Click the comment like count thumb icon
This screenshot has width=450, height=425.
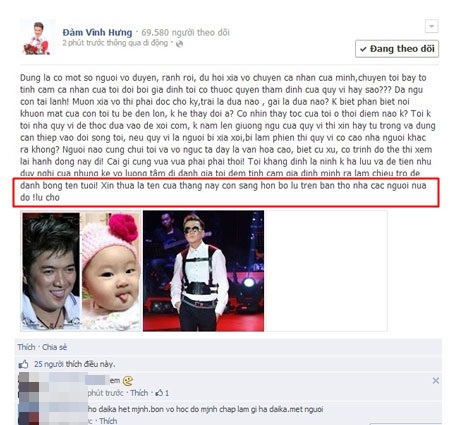coord(159,393)
